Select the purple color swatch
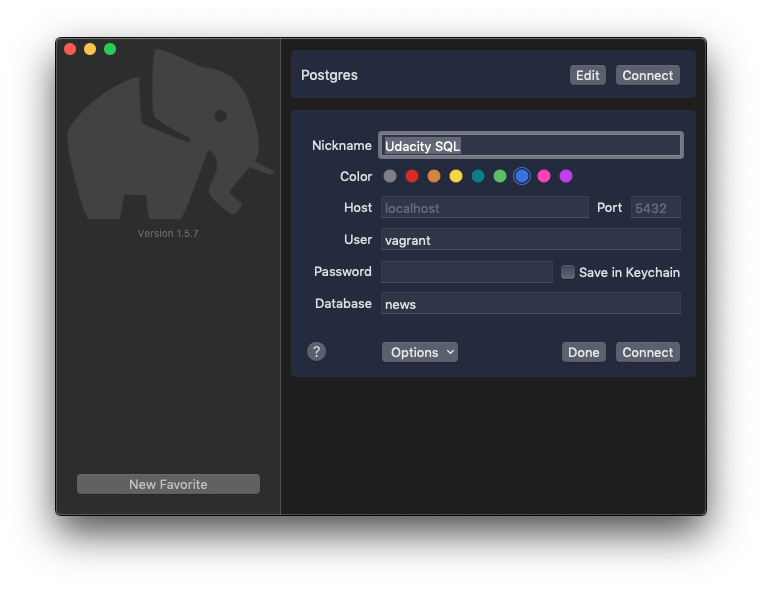This screenshot has width=762, height=589. (x=566, y=176)
